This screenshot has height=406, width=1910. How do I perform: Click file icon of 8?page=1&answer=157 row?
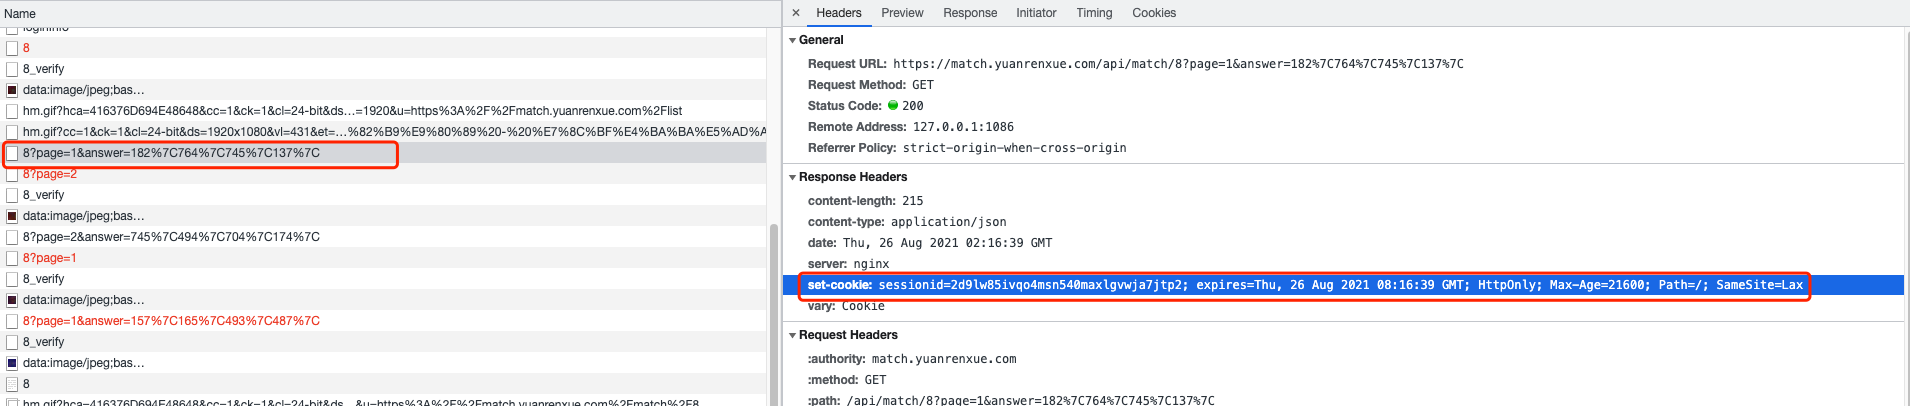[x=12, y=321]
